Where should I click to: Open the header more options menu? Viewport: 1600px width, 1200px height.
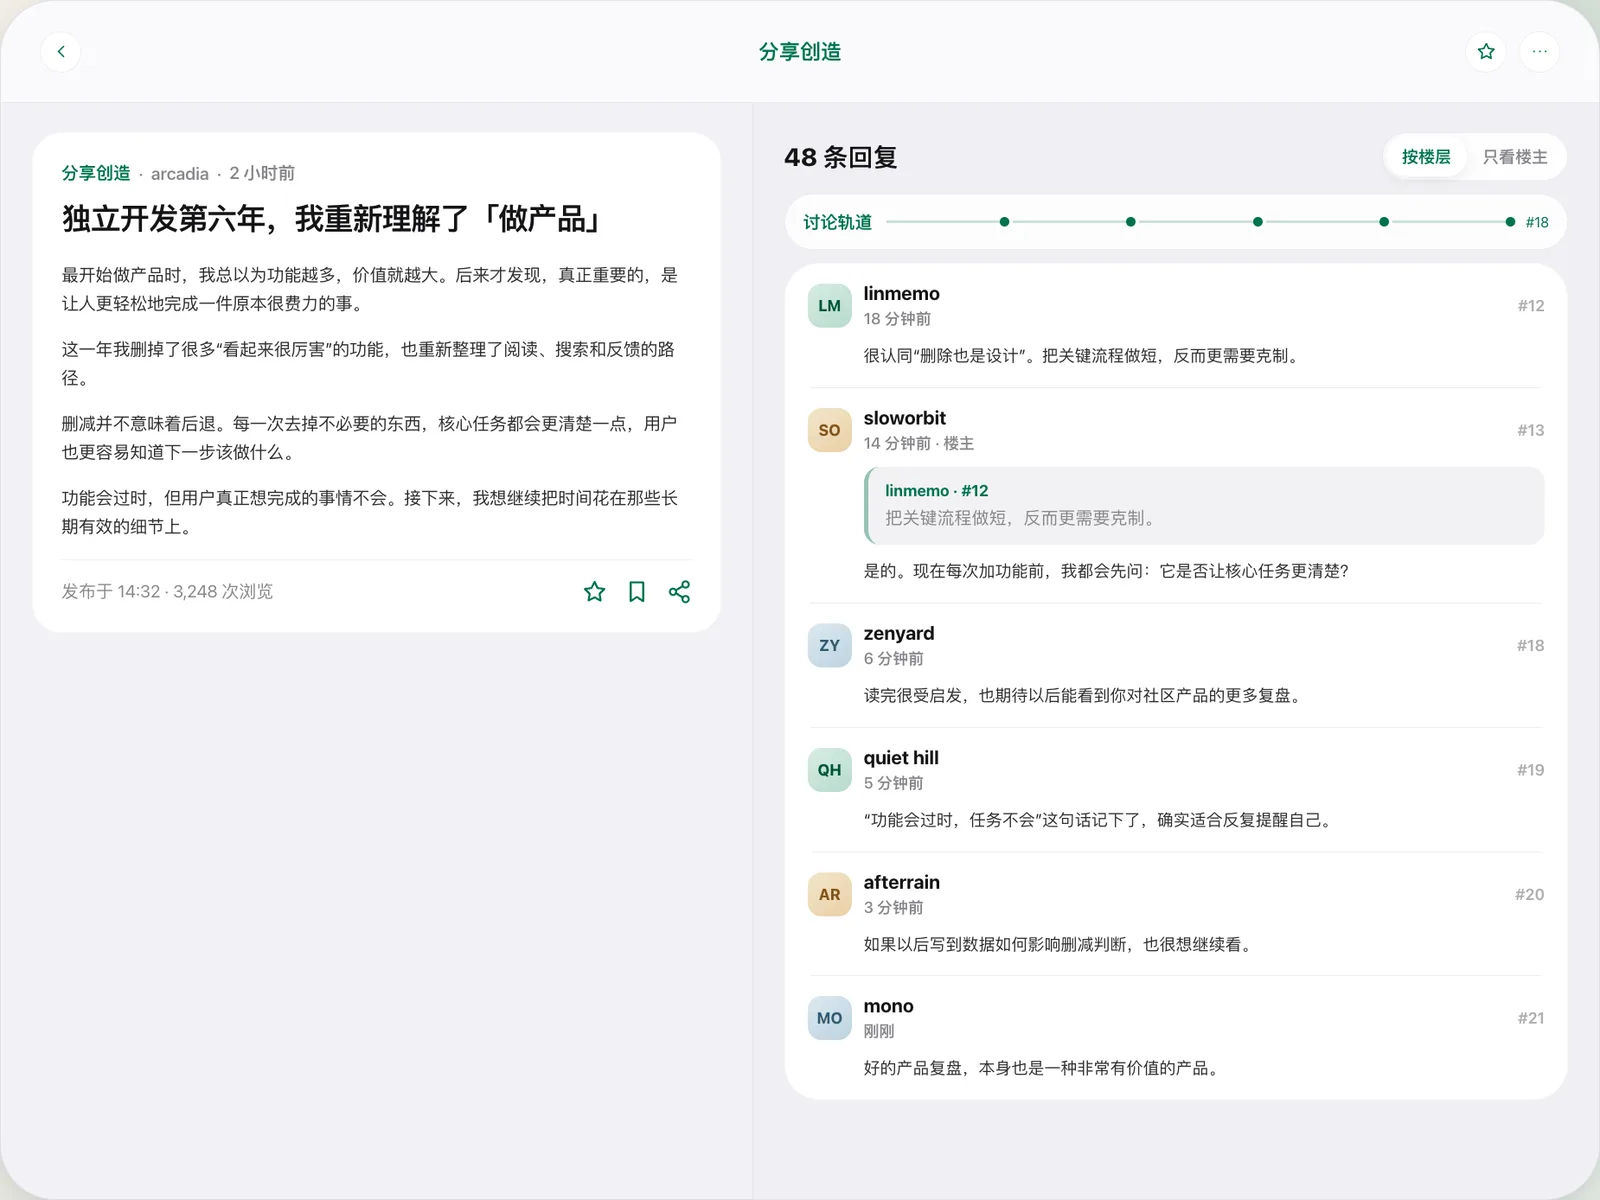(x=1539, y=52)
